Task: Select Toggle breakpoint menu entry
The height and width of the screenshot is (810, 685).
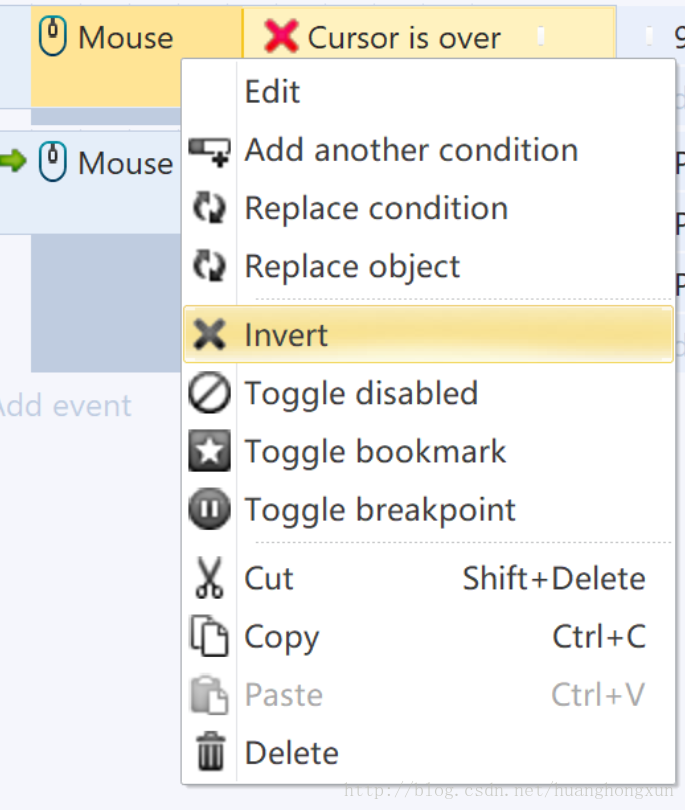Action: (380, 510)
